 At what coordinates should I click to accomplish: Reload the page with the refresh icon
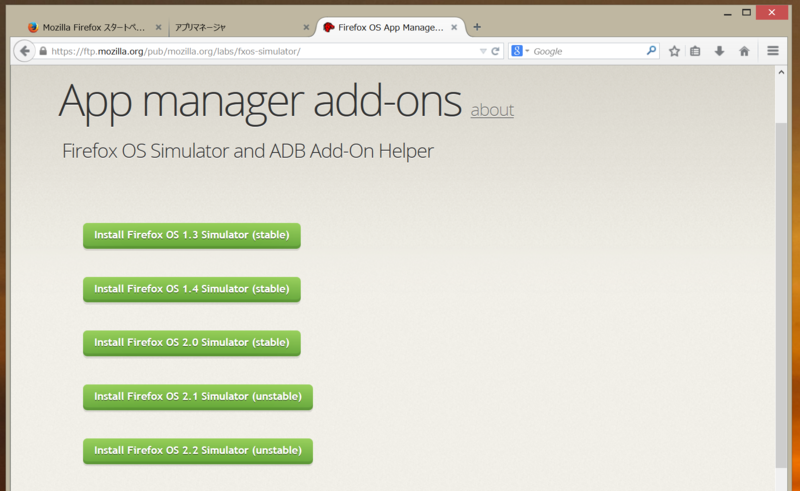point(495,51)
